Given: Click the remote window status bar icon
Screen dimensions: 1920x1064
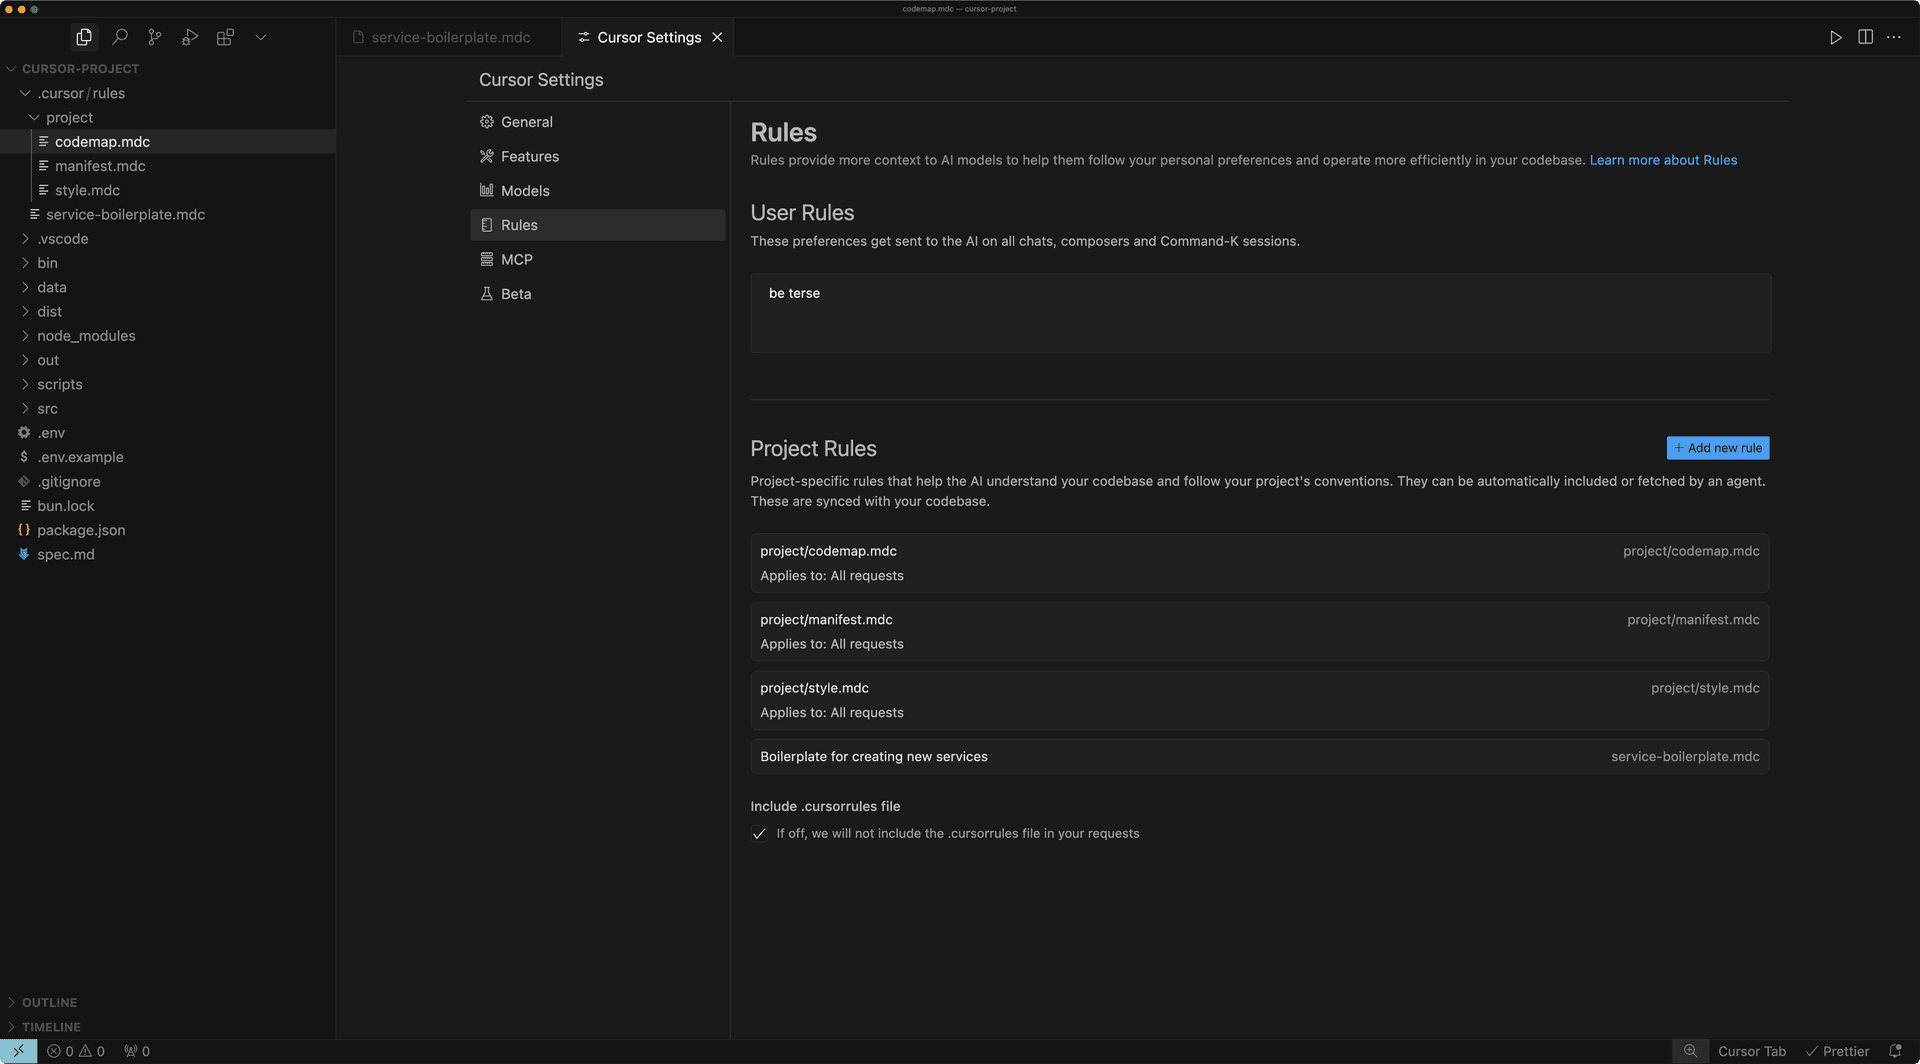Looking at the screenshot, I should click(x=18, y=1051).
